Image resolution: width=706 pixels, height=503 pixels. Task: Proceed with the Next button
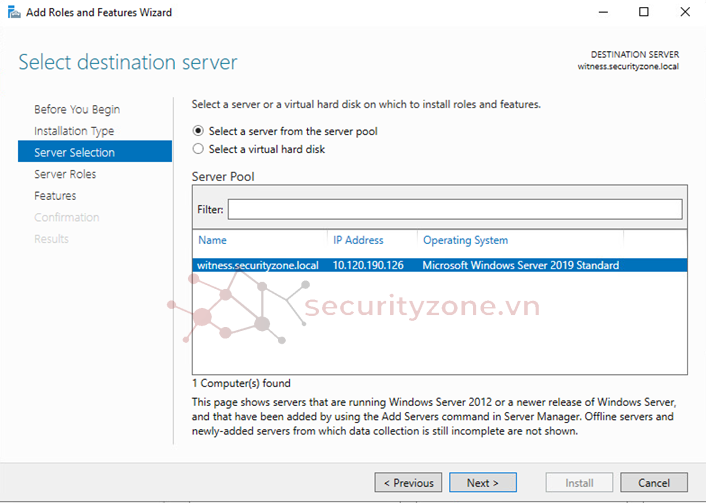coord(482,483)
